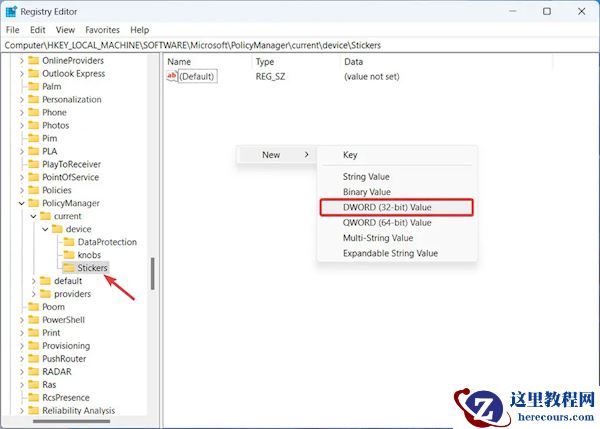Image resolution: width=600 pixels, height=429 pixels.
Task: Click the REG_SZ type cell
Action: pyautogui.click(x=270, y=77)
